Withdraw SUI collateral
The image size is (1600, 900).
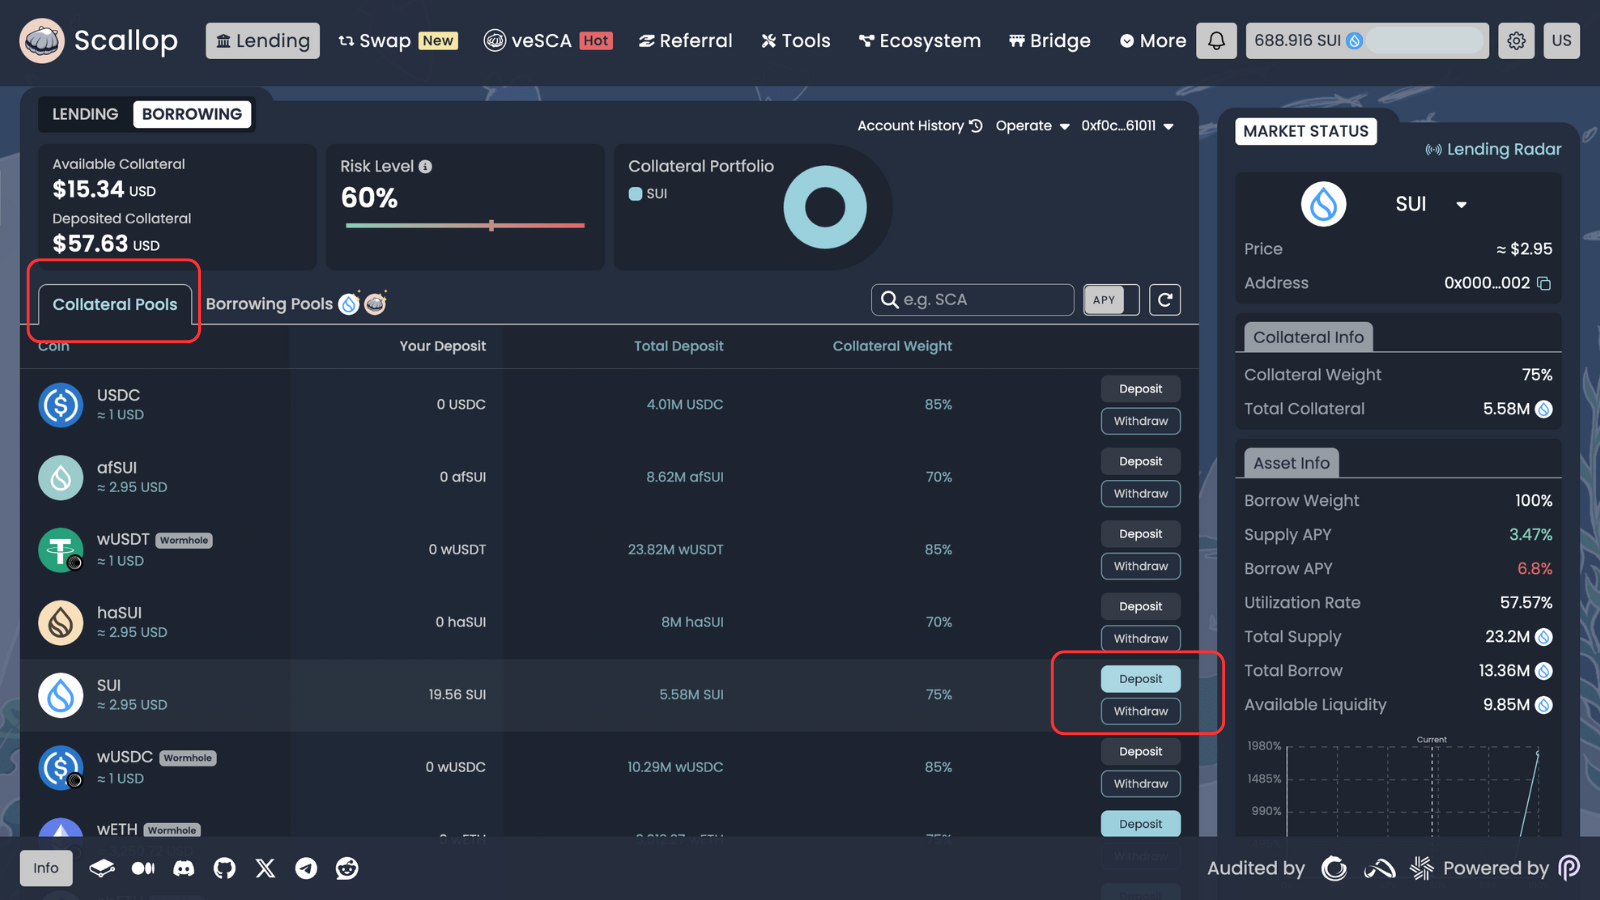click(1141, 711)
